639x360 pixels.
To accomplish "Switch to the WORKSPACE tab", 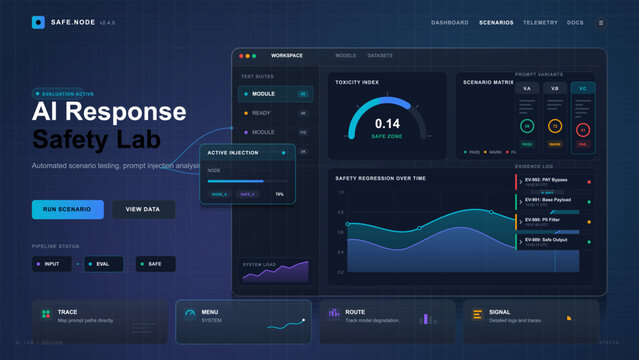I will click(286, 55).
